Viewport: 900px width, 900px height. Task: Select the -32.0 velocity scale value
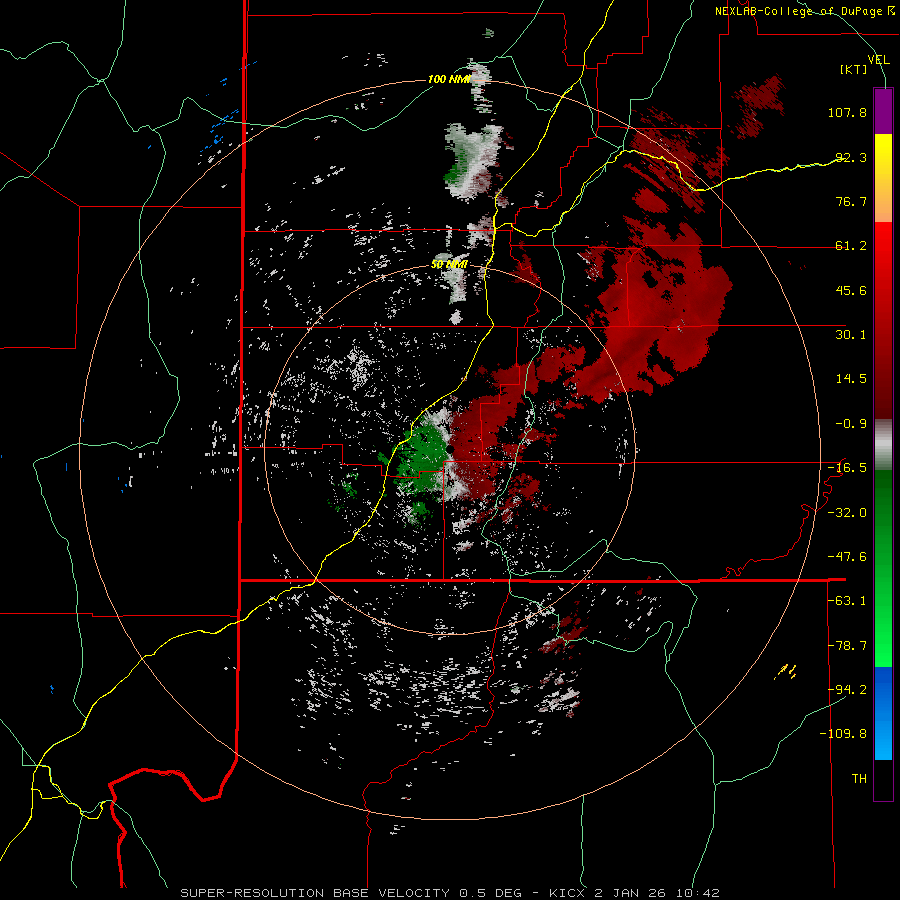pyautogui.click(x=847, y=513)
